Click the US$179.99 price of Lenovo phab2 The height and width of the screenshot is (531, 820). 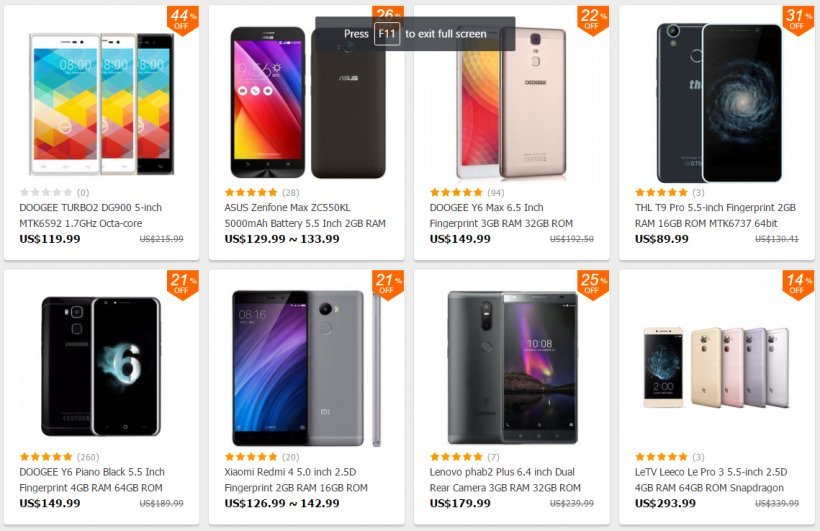(460, 503)
